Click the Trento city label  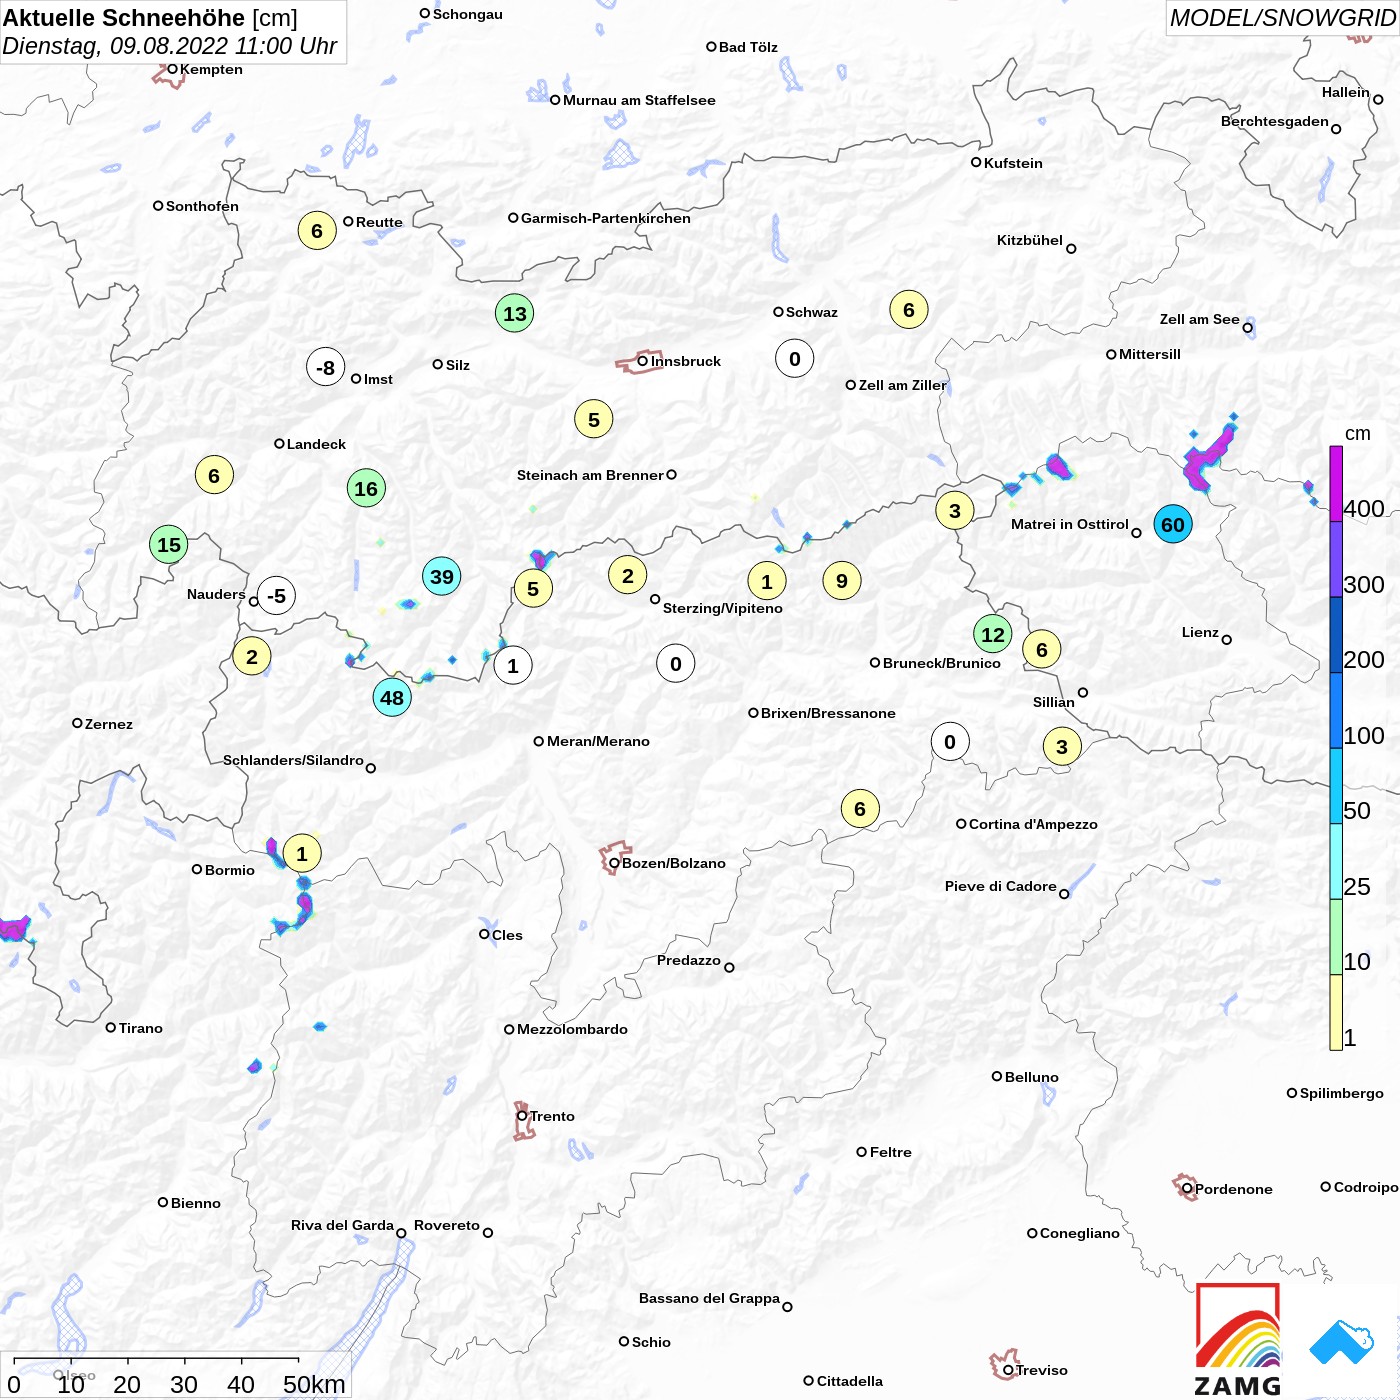[x=552, y=1116]
